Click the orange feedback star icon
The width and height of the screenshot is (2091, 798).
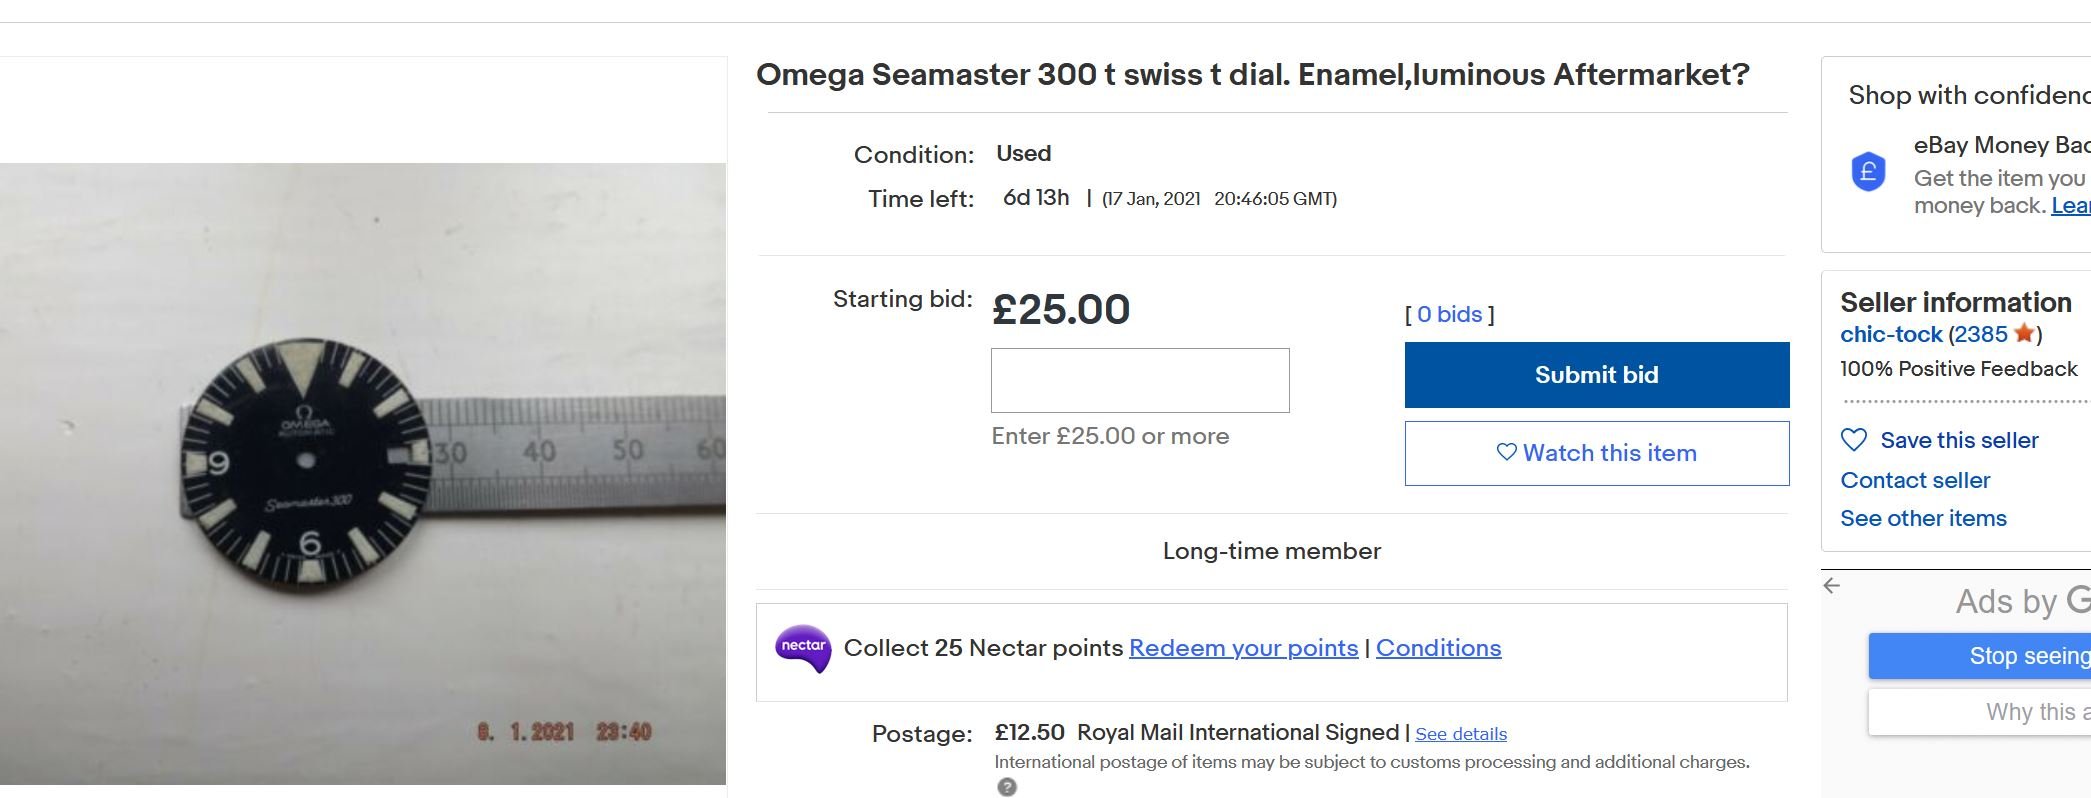(x=2024, y=333)
